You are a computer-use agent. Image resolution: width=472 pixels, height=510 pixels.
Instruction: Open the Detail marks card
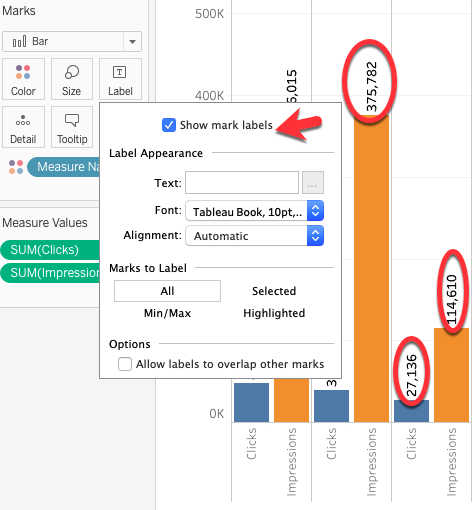(23, 127)
